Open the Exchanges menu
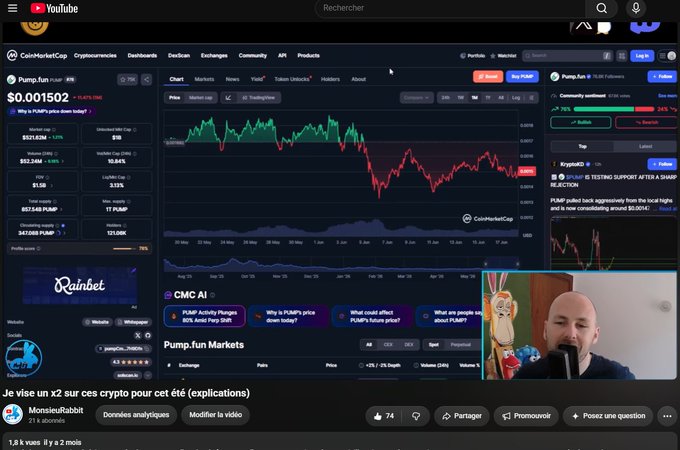Screen dimensions: 680x450 214,55
